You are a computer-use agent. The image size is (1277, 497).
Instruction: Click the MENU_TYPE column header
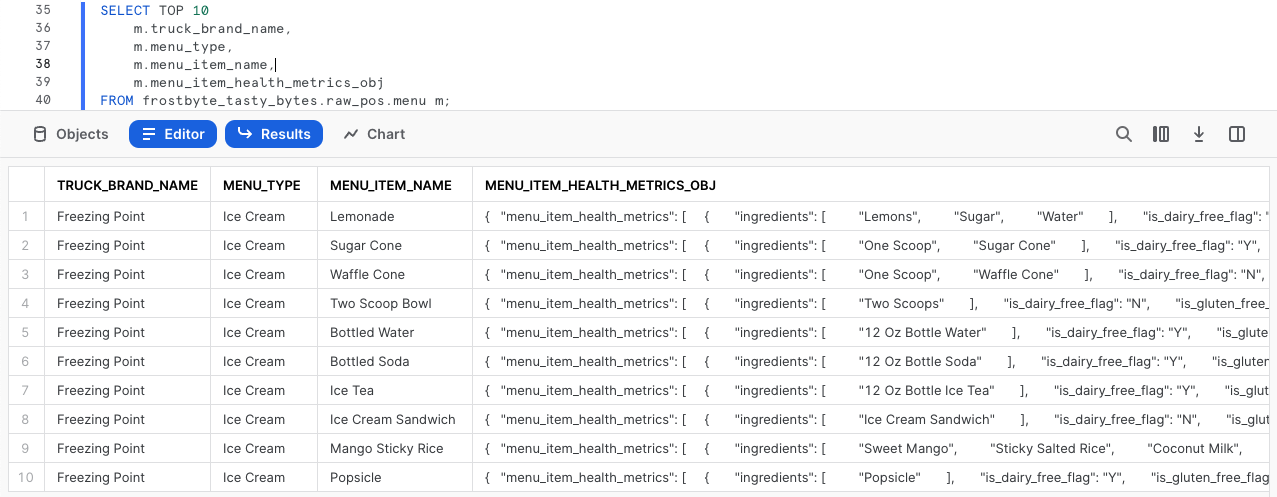(262, 185)
